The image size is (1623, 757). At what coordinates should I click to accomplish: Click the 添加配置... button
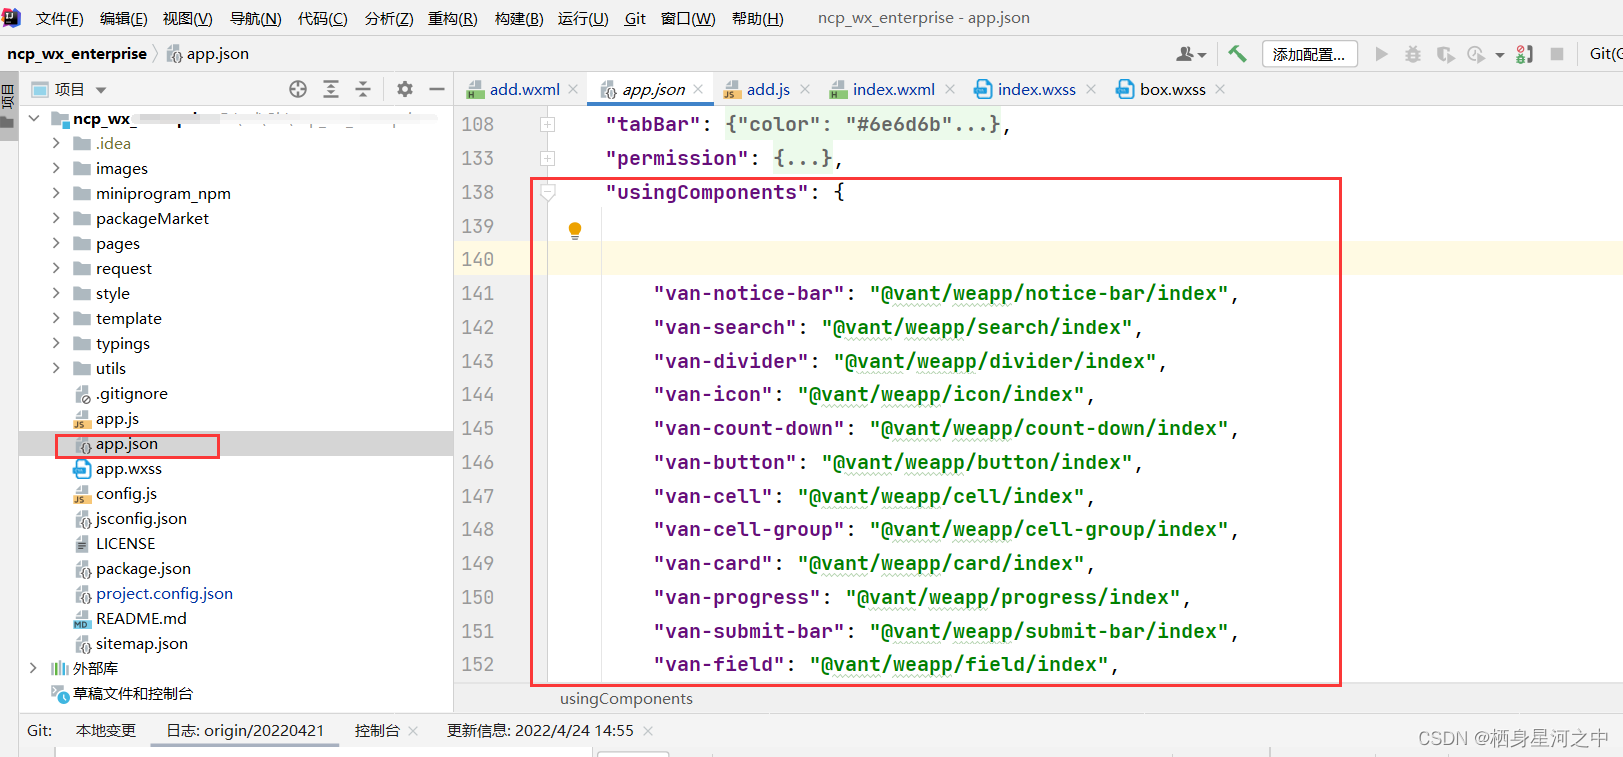click(1309, 54)
